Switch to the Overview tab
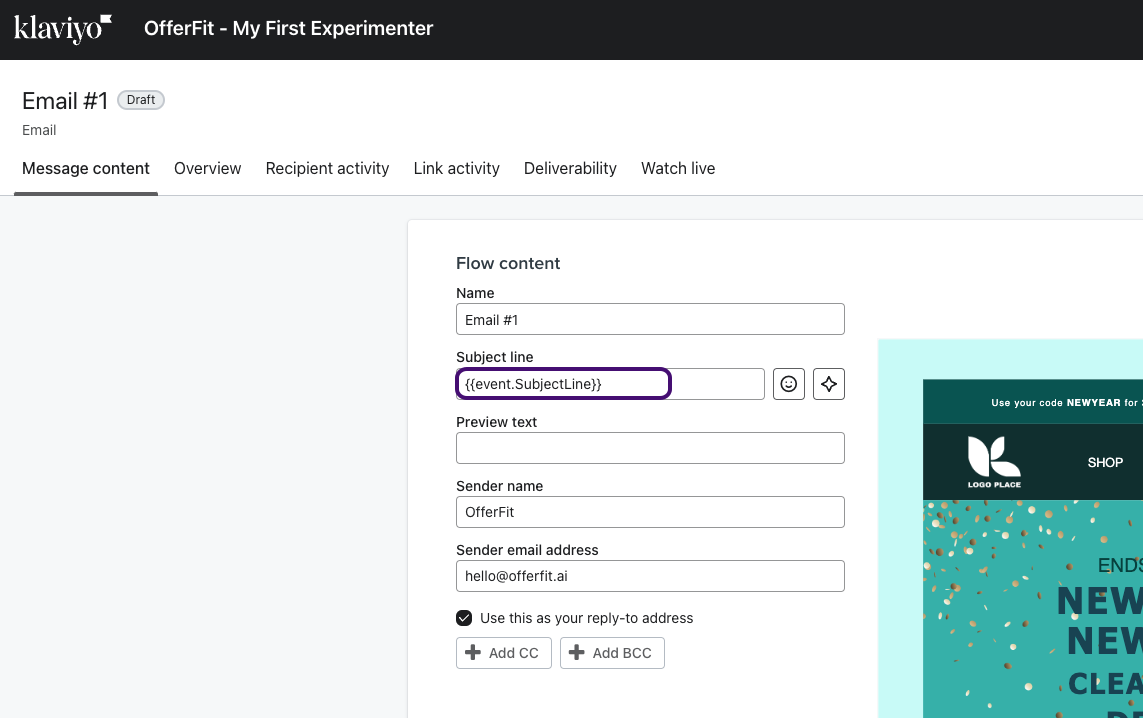This screenshot has width=1143, height=718. click(x=207, y=168)
